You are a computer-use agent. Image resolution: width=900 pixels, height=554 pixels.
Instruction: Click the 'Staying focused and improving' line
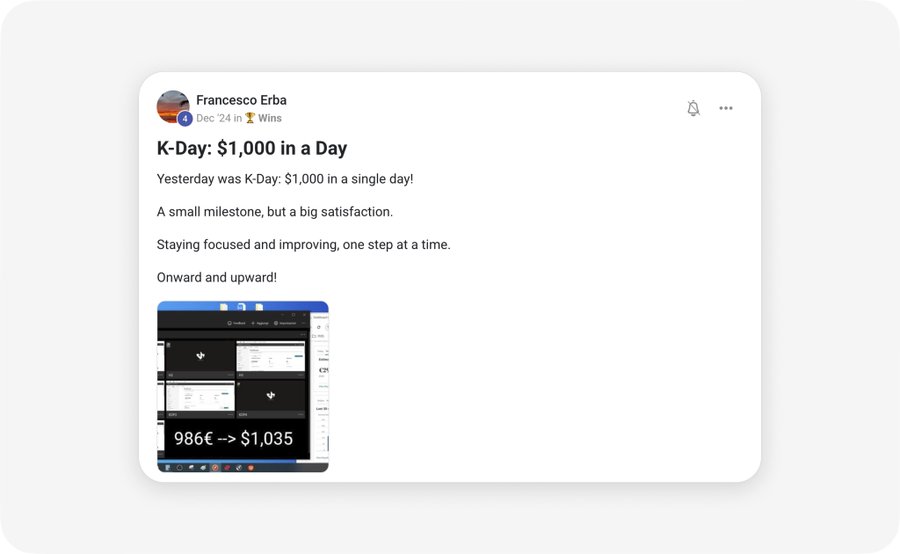[304, 244]
